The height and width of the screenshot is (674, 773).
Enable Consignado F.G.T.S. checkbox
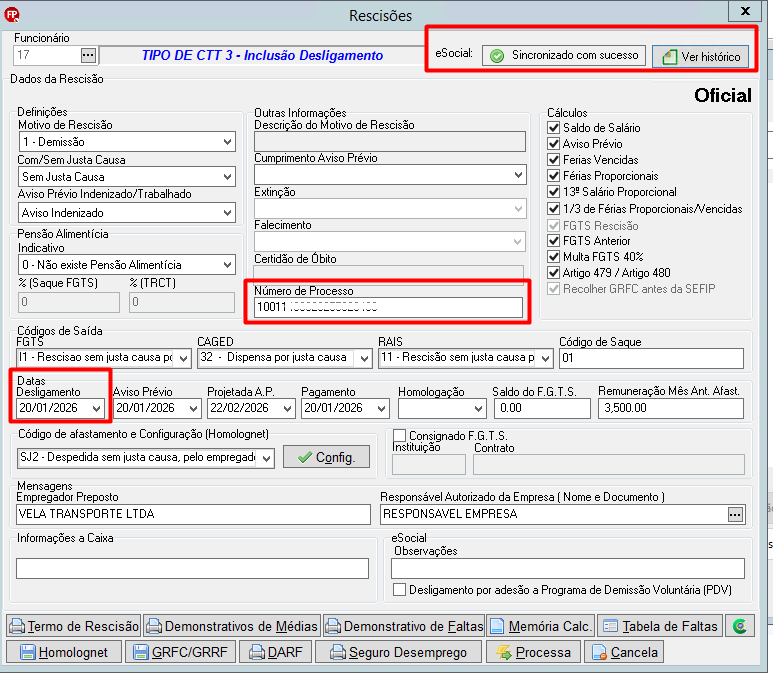pos(400,435)
